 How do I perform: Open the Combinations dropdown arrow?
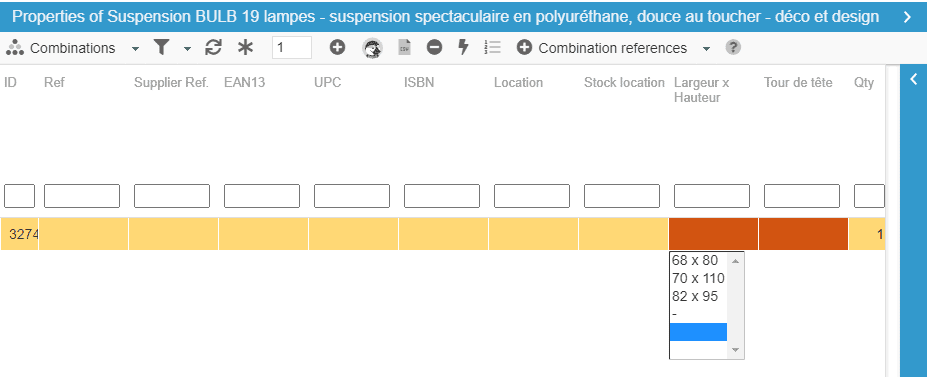135,48
